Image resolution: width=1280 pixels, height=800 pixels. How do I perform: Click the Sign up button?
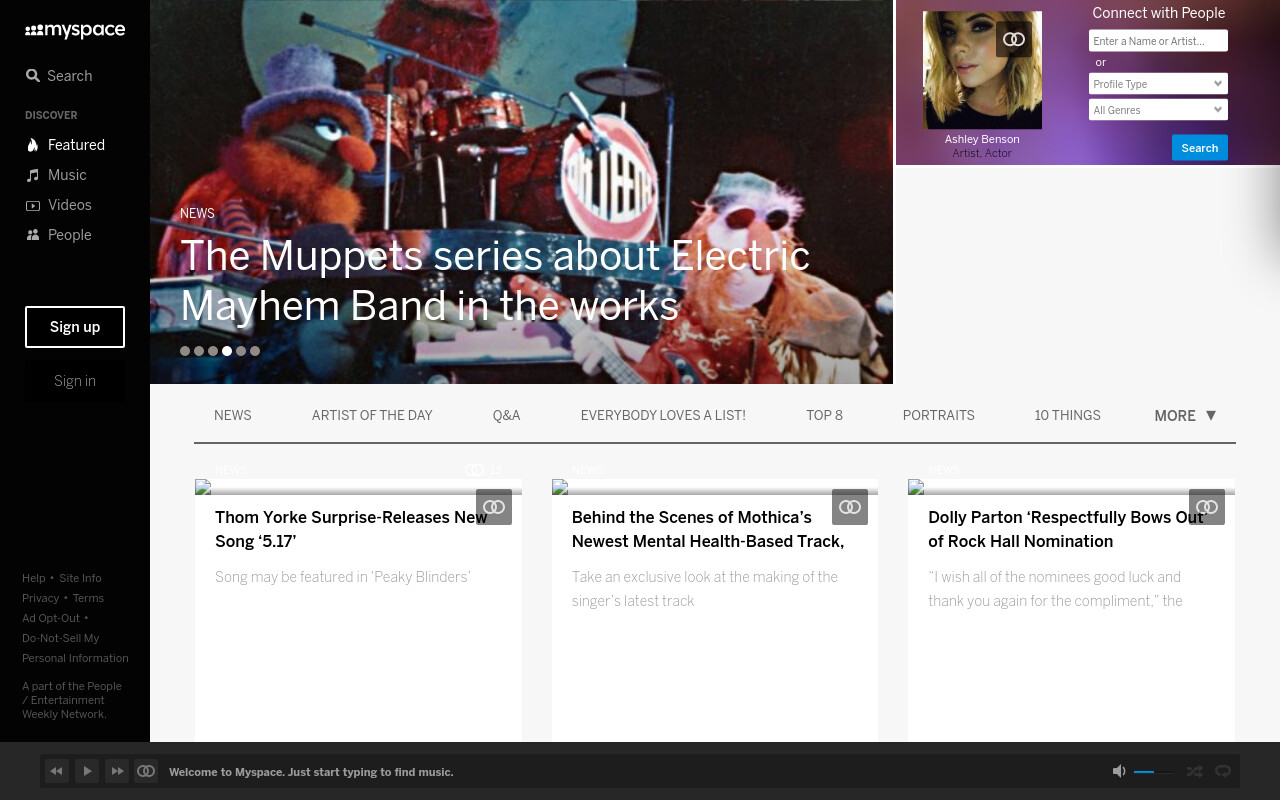tap(75, 327)
